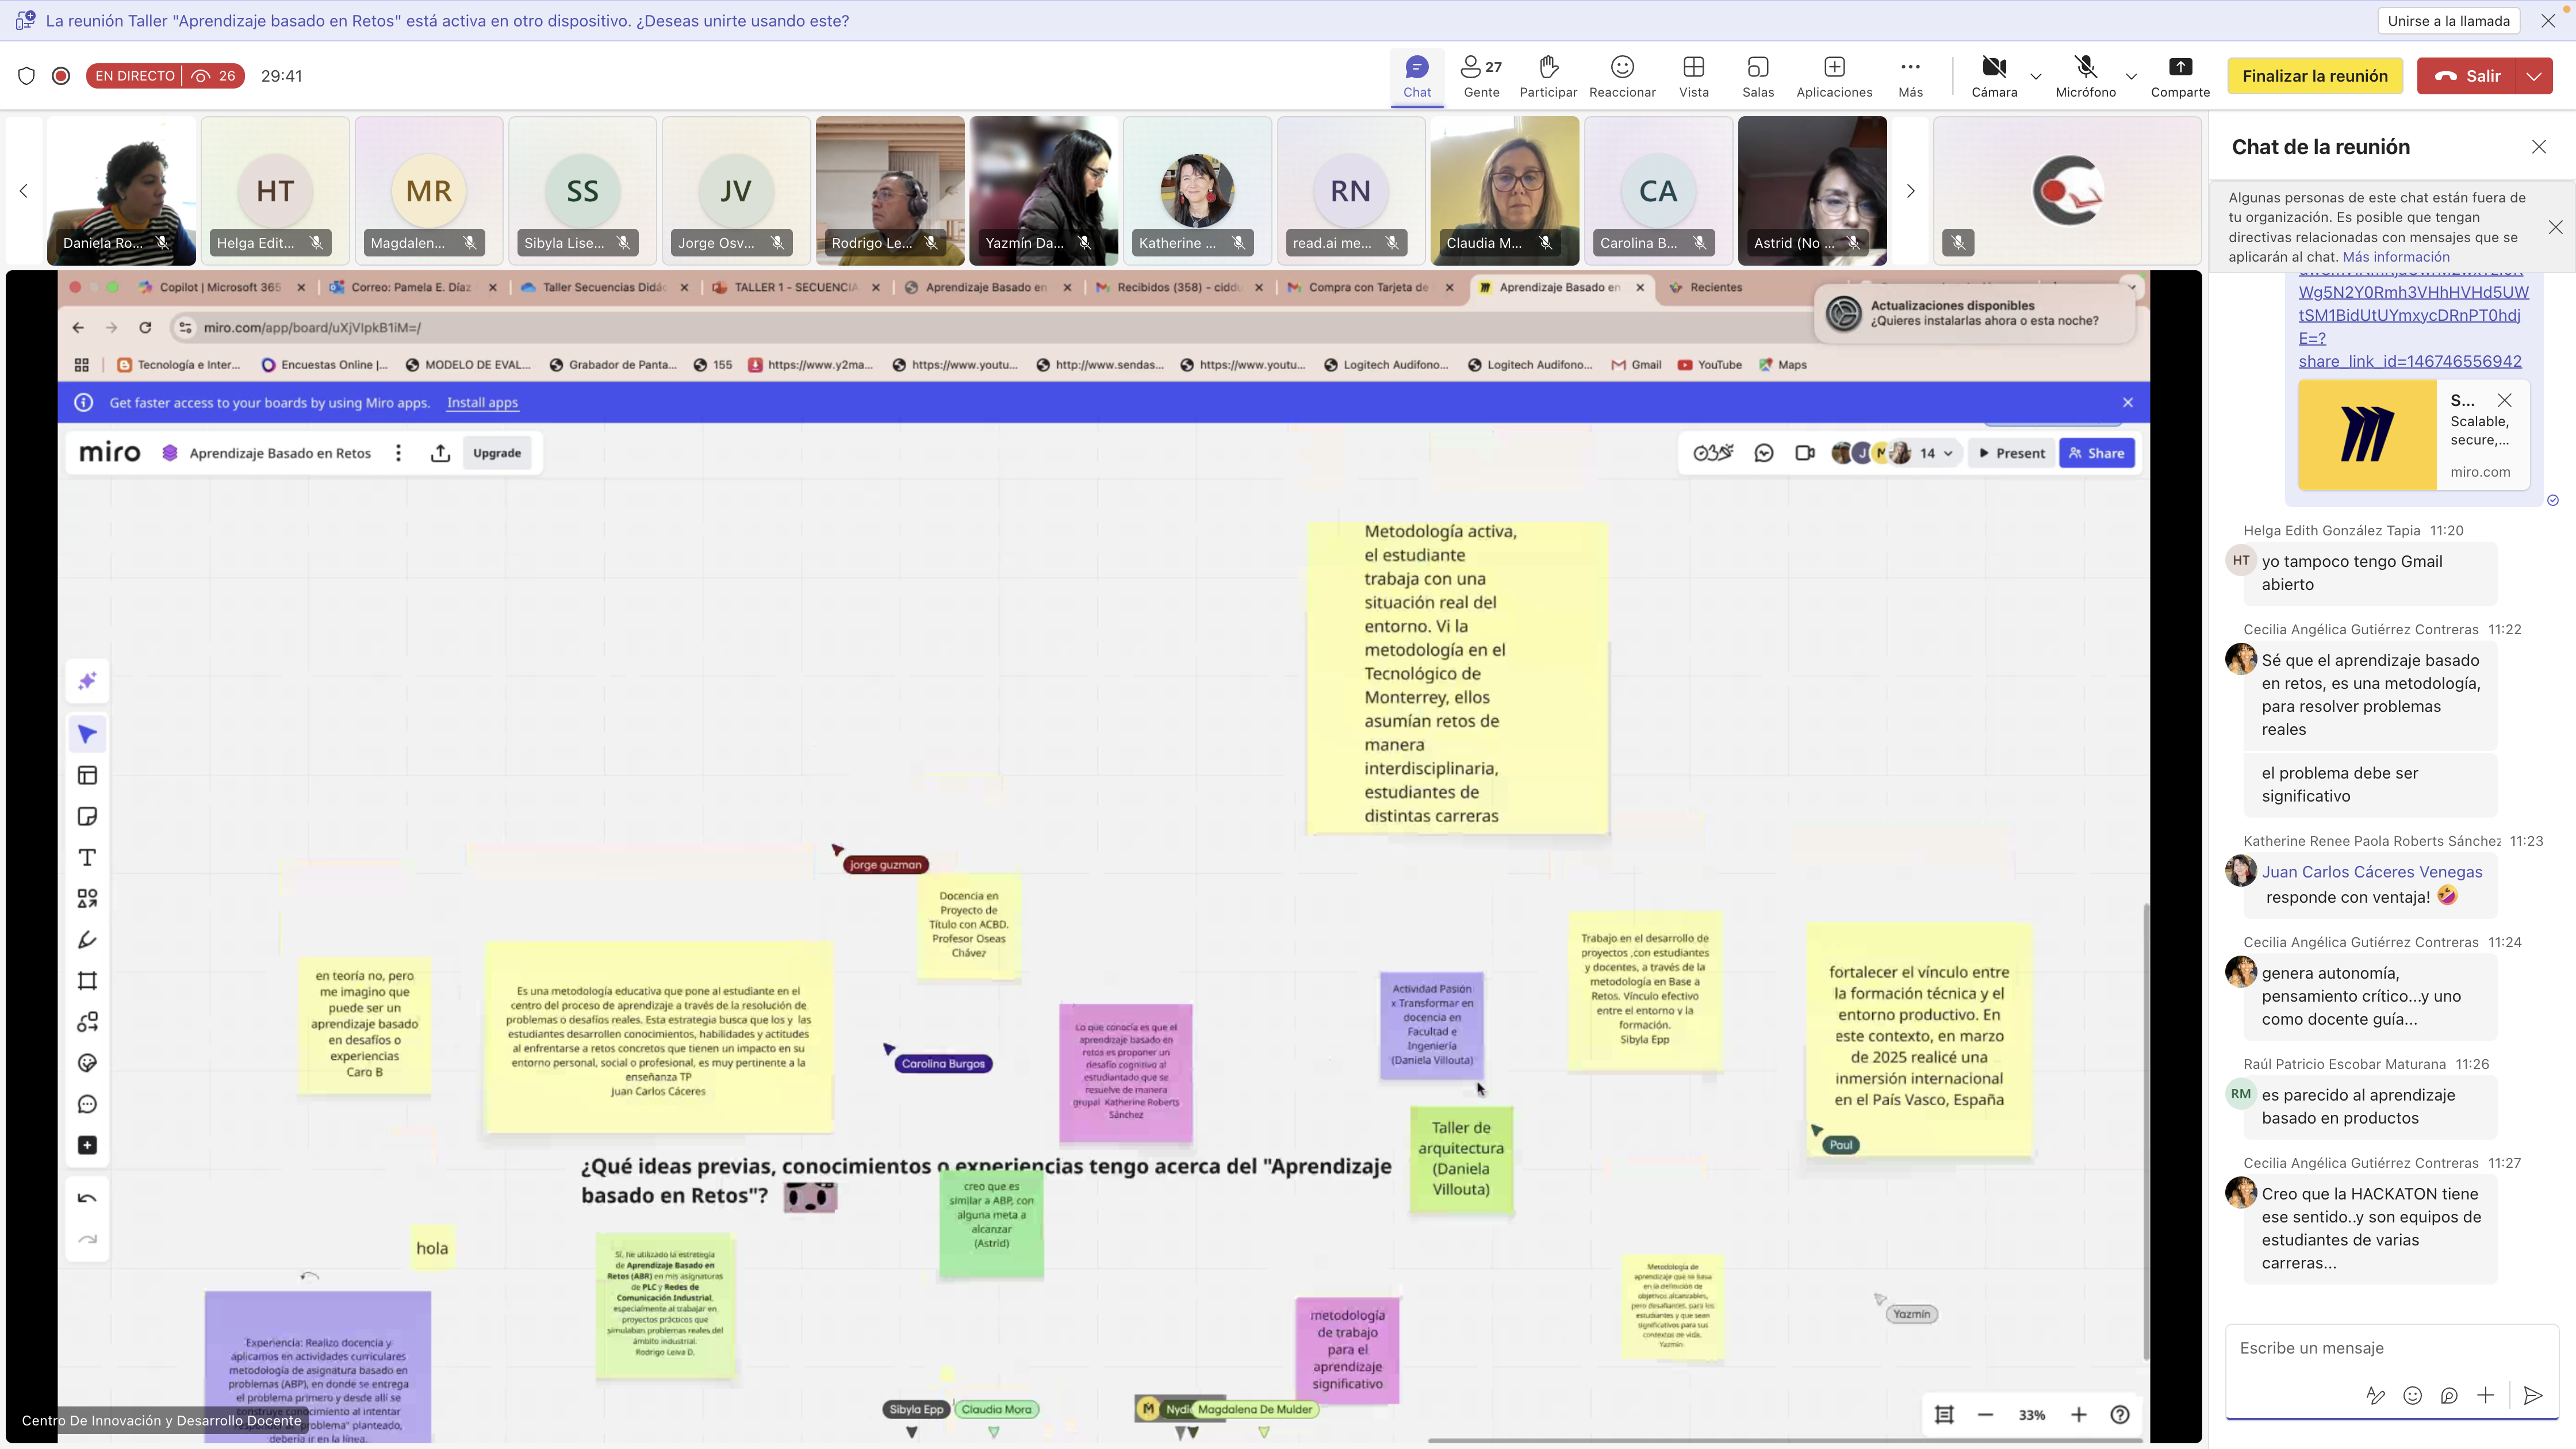Open the Reaccionar emoji menu
The image size is (2576, 1449).
click(1622, 76)
